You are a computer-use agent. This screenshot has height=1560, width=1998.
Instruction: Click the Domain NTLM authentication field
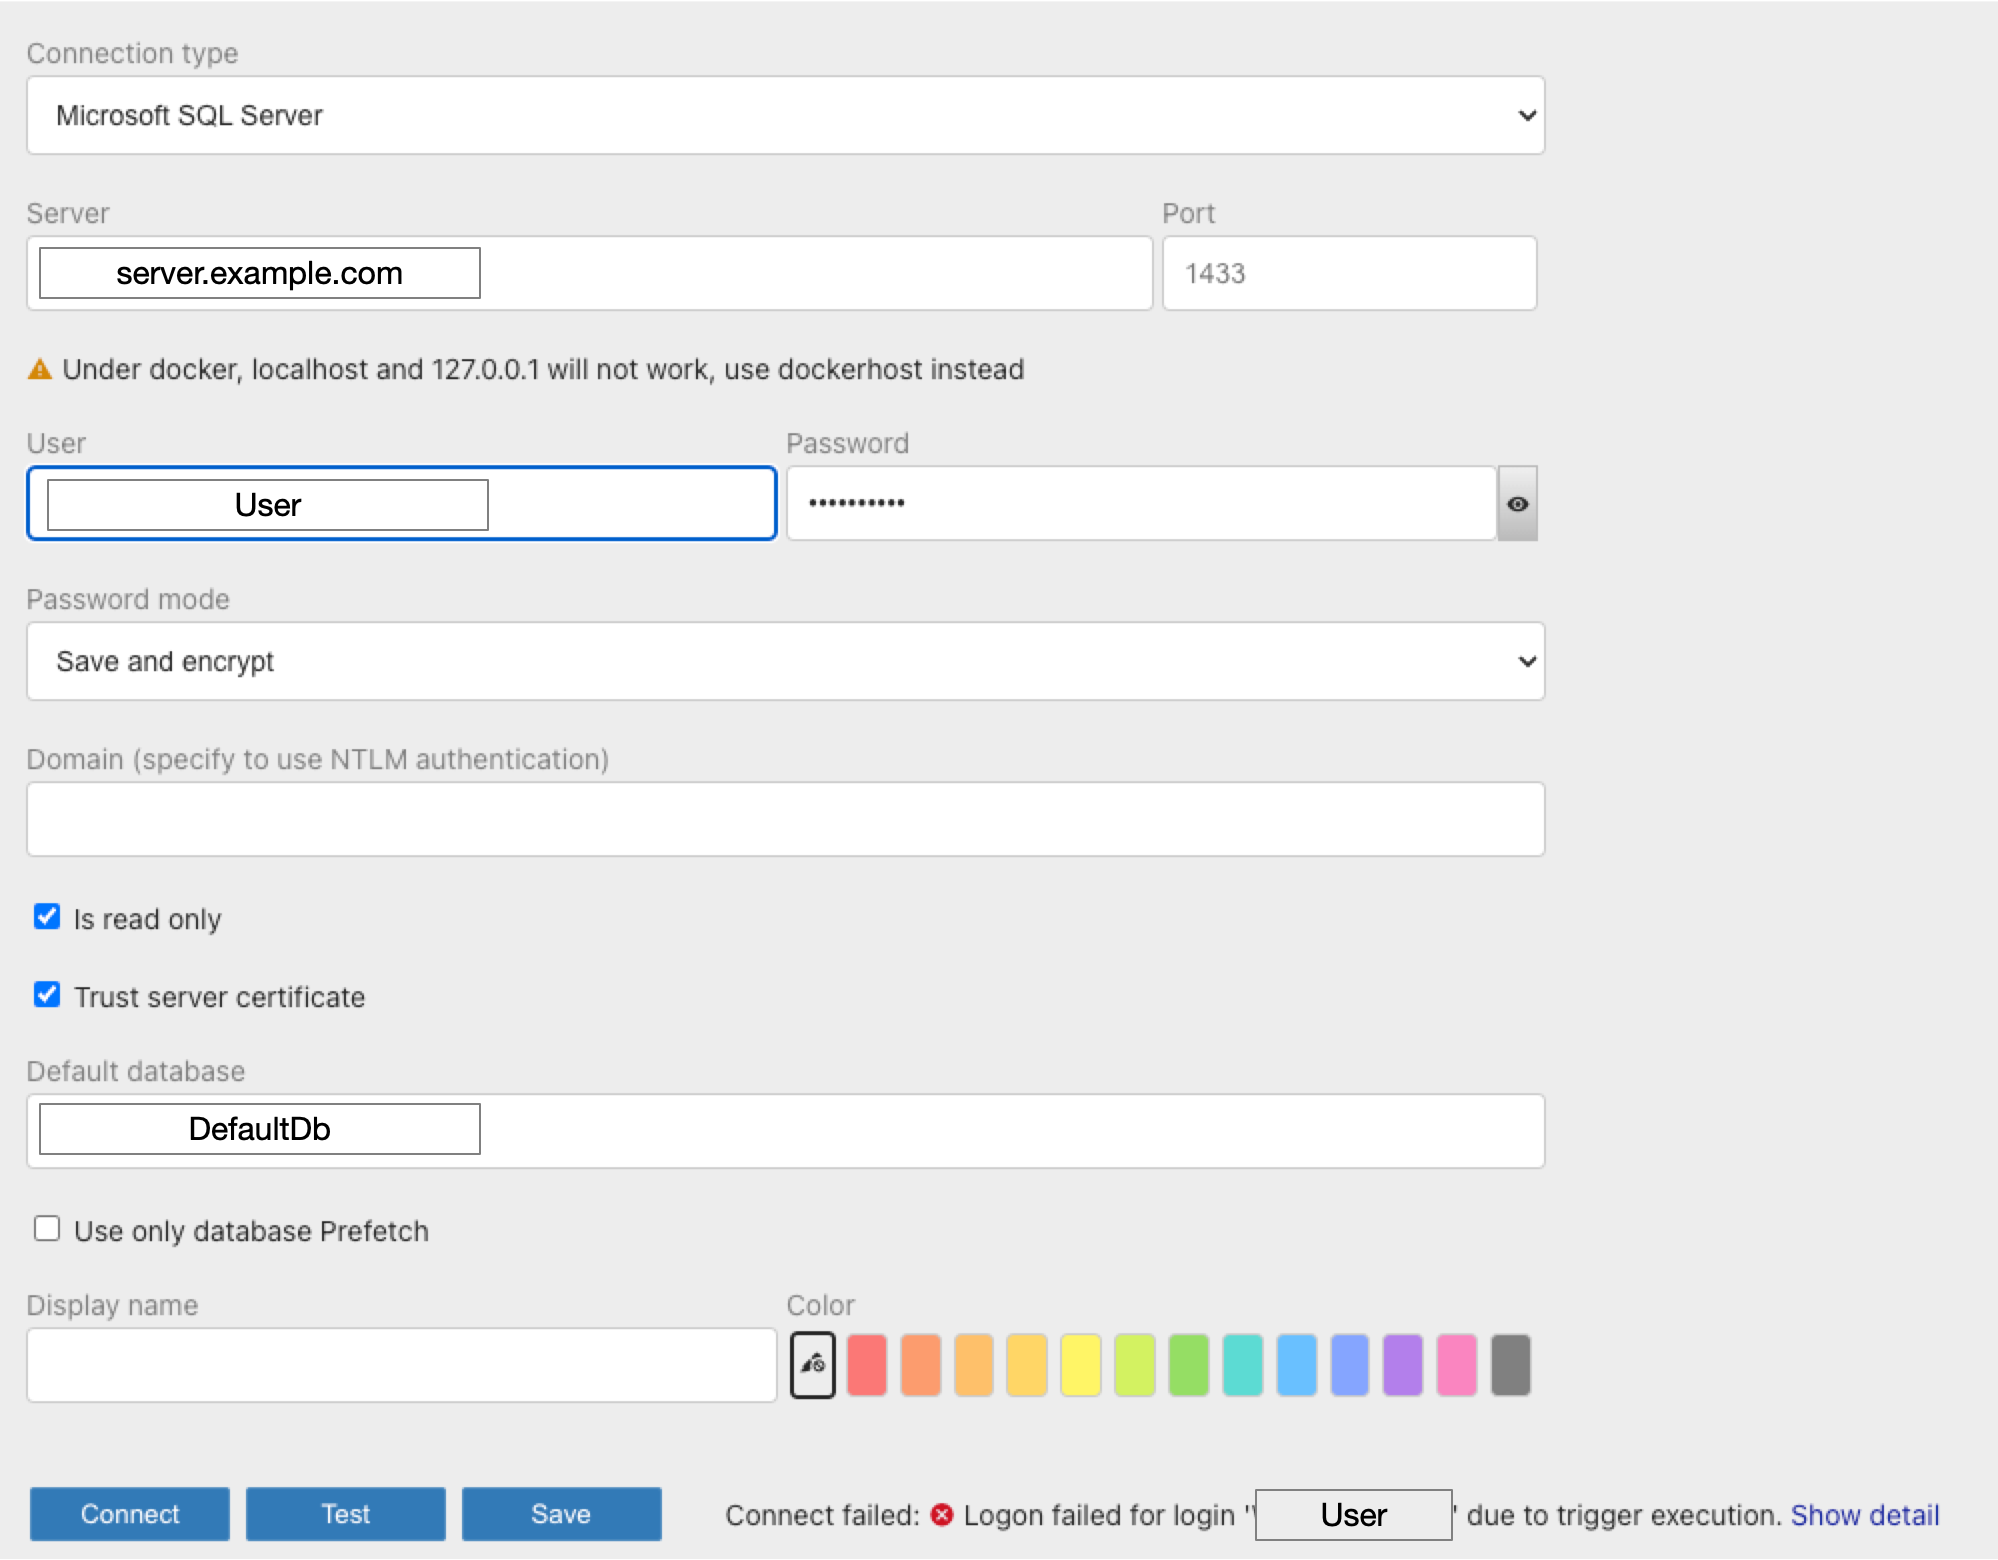pos(786,819)
